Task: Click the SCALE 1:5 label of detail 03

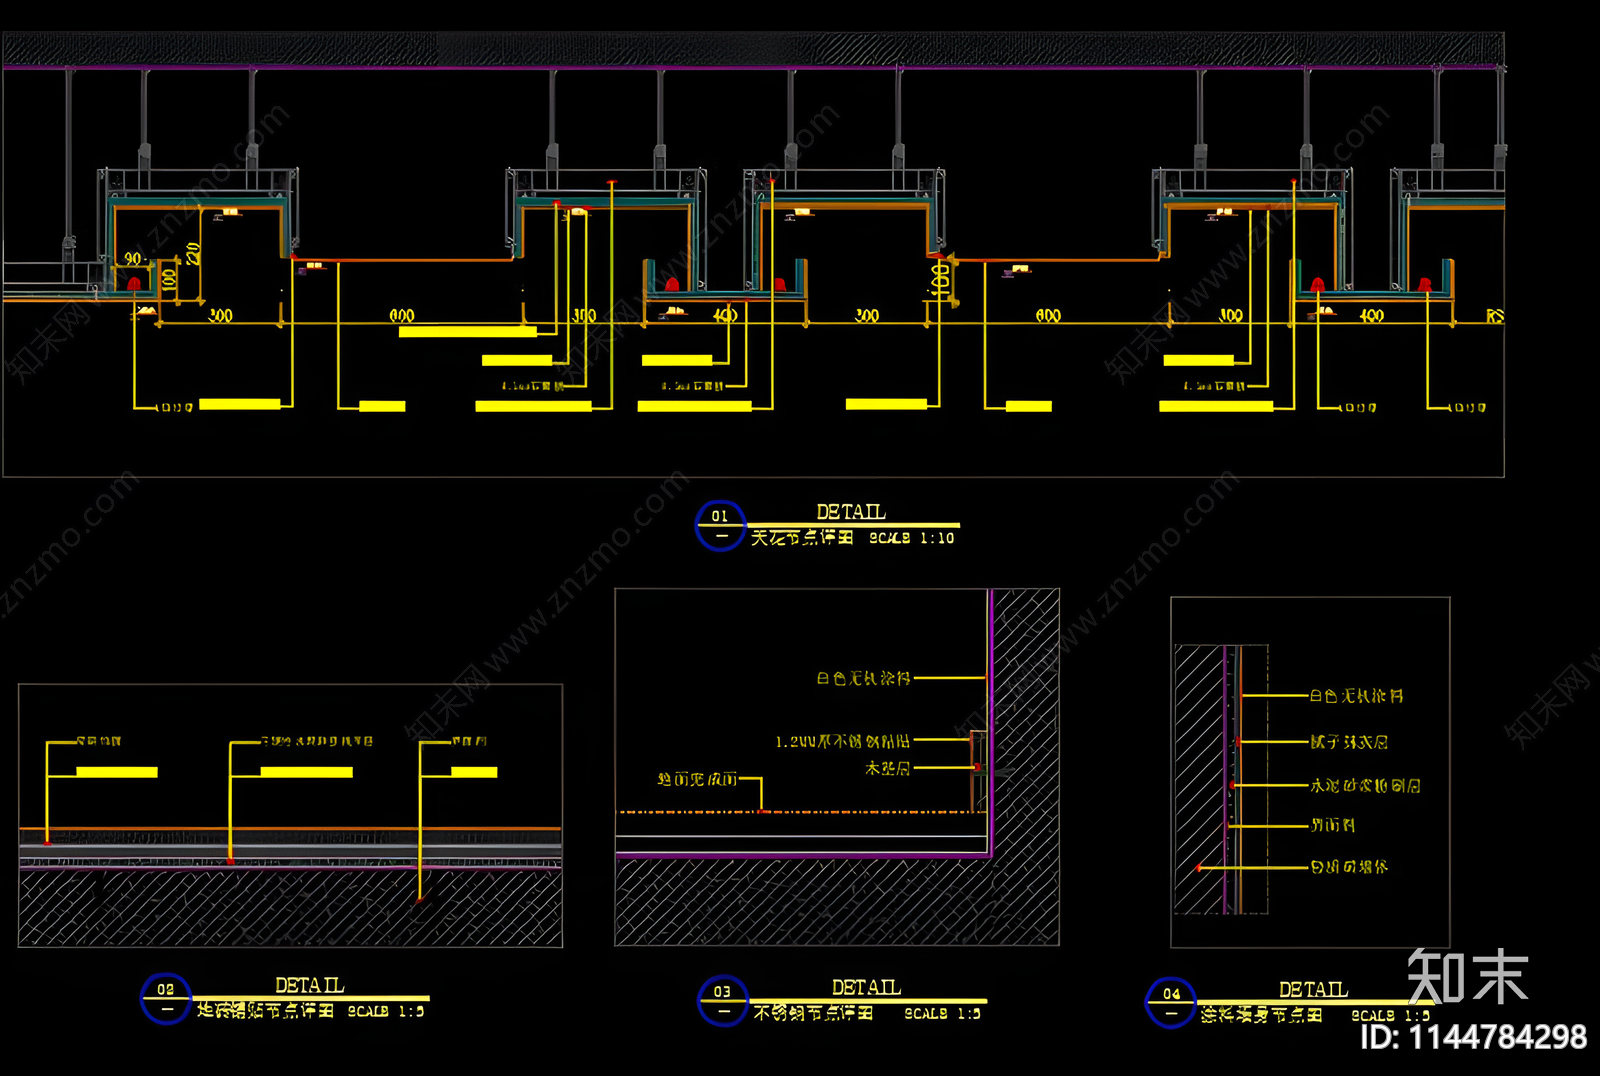Action: 943,1013
